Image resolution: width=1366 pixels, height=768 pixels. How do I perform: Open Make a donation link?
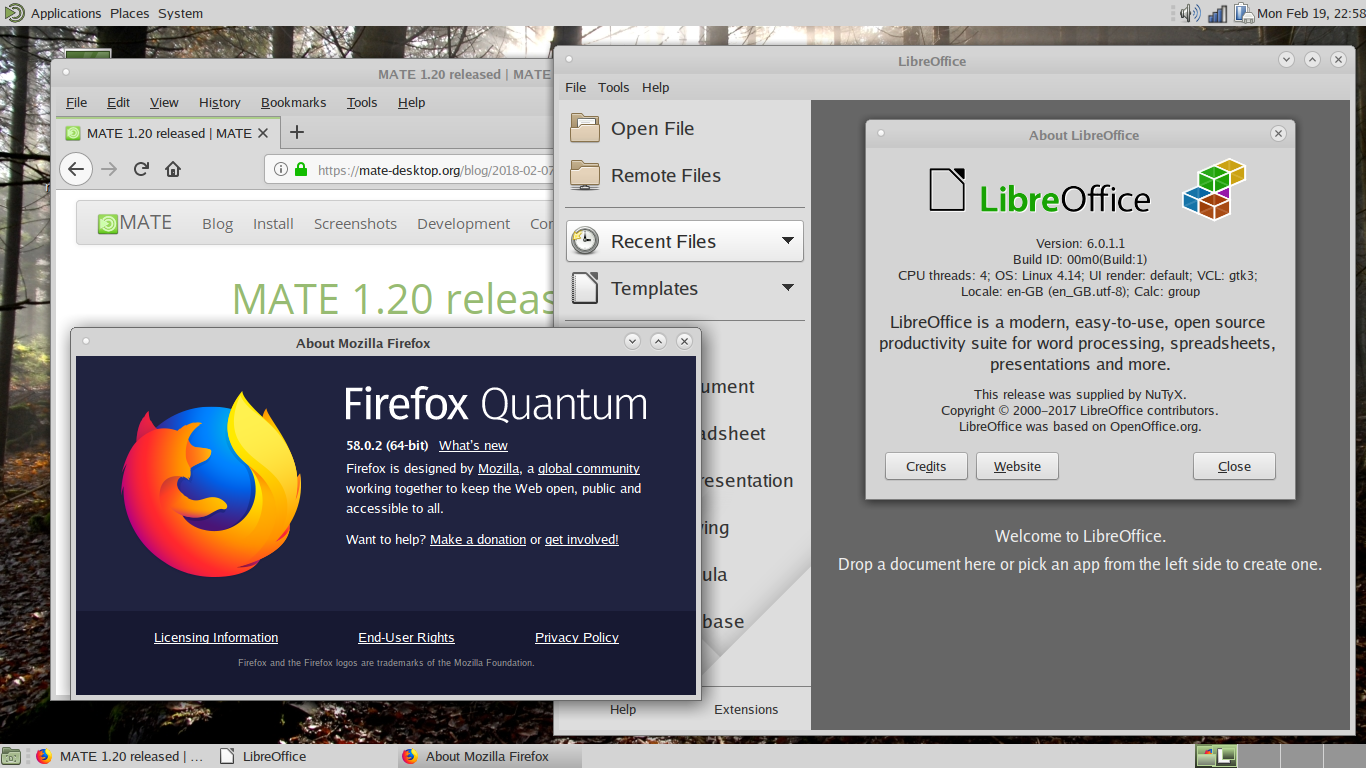point(478,539)
